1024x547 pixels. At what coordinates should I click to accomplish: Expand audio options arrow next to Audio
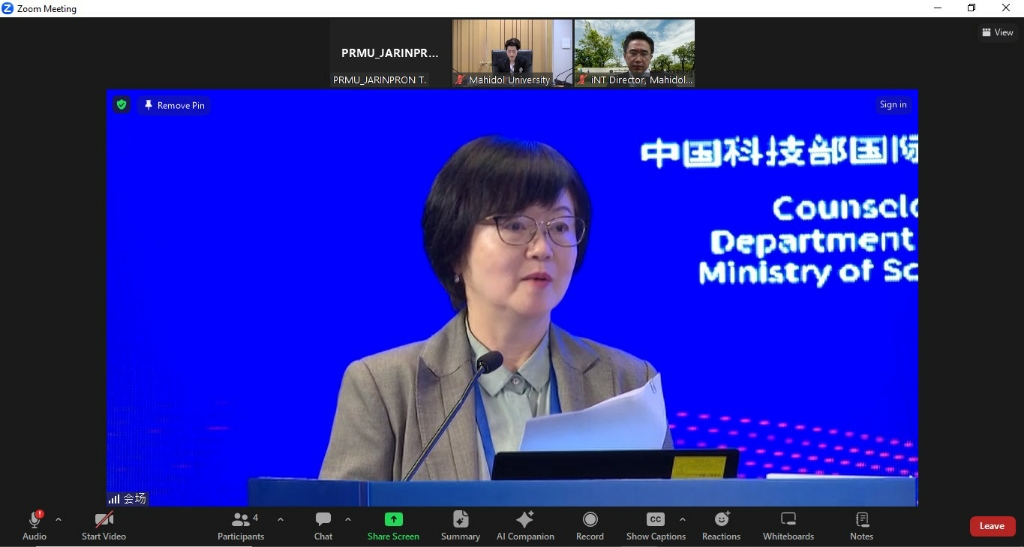pyautogui.click(x=58, y=520)
